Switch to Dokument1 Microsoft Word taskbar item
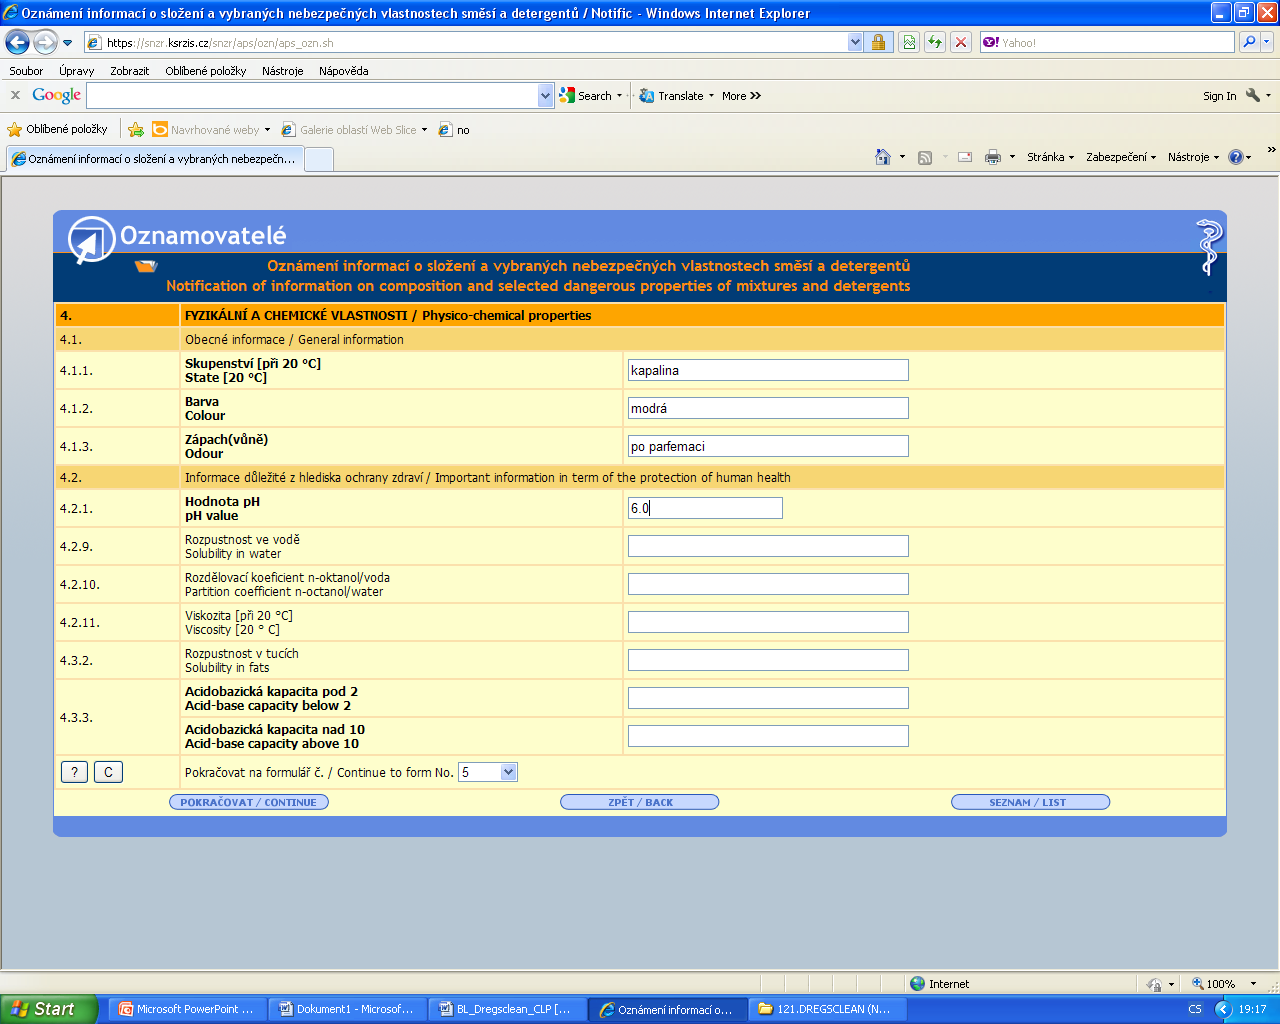Image resolution: width=1280 pixels, height=1024 pixels. pyautogui.click(x=347, y=1009)
